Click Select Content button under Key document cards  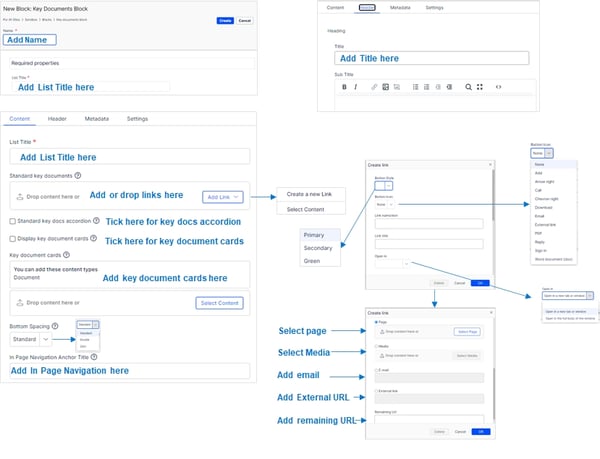click(x=220, y=303)
